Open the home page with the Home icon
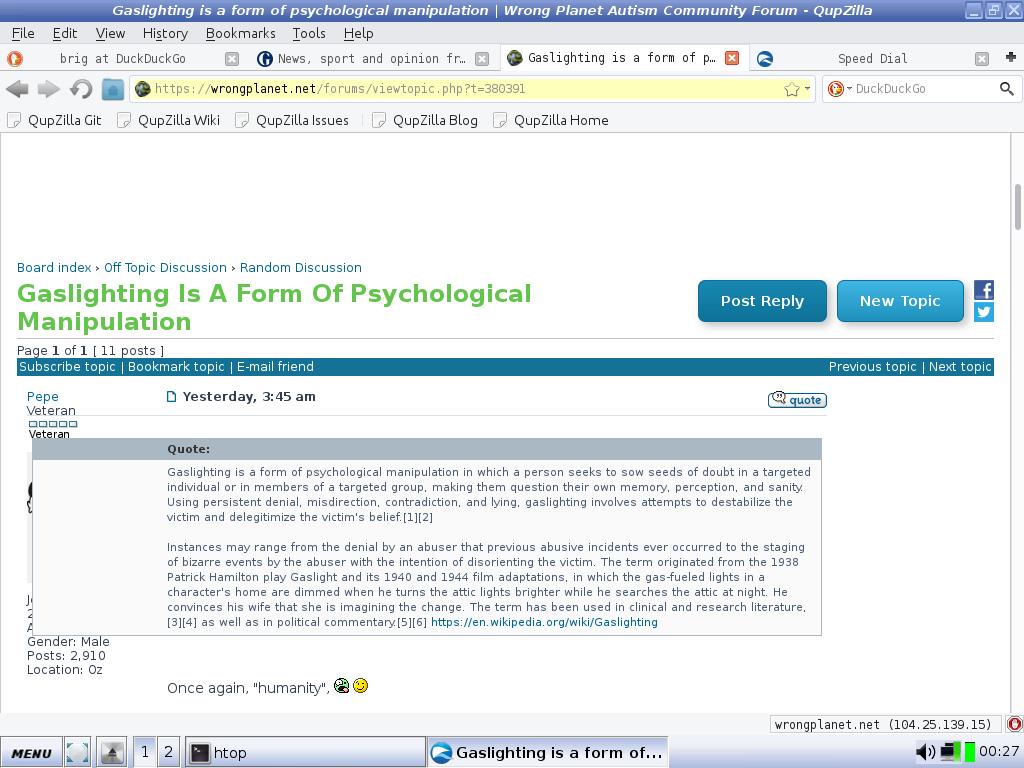This screenshot has width=1024, height=768. 112,89
